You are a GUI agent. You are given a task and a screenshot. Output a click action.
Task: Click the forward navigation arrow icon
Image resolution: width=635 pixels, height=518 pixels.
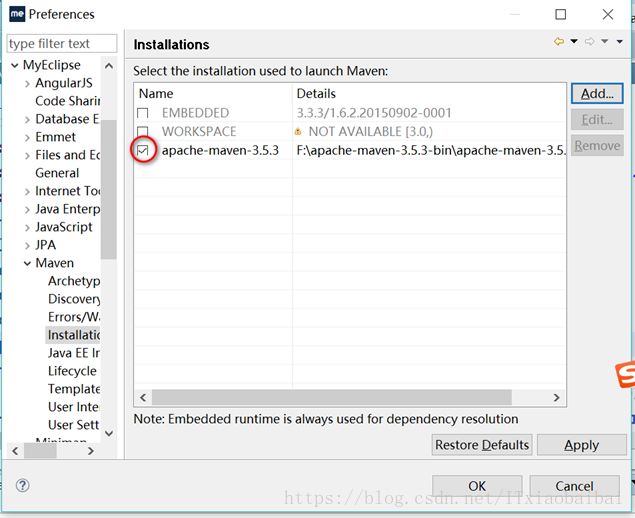590,41
